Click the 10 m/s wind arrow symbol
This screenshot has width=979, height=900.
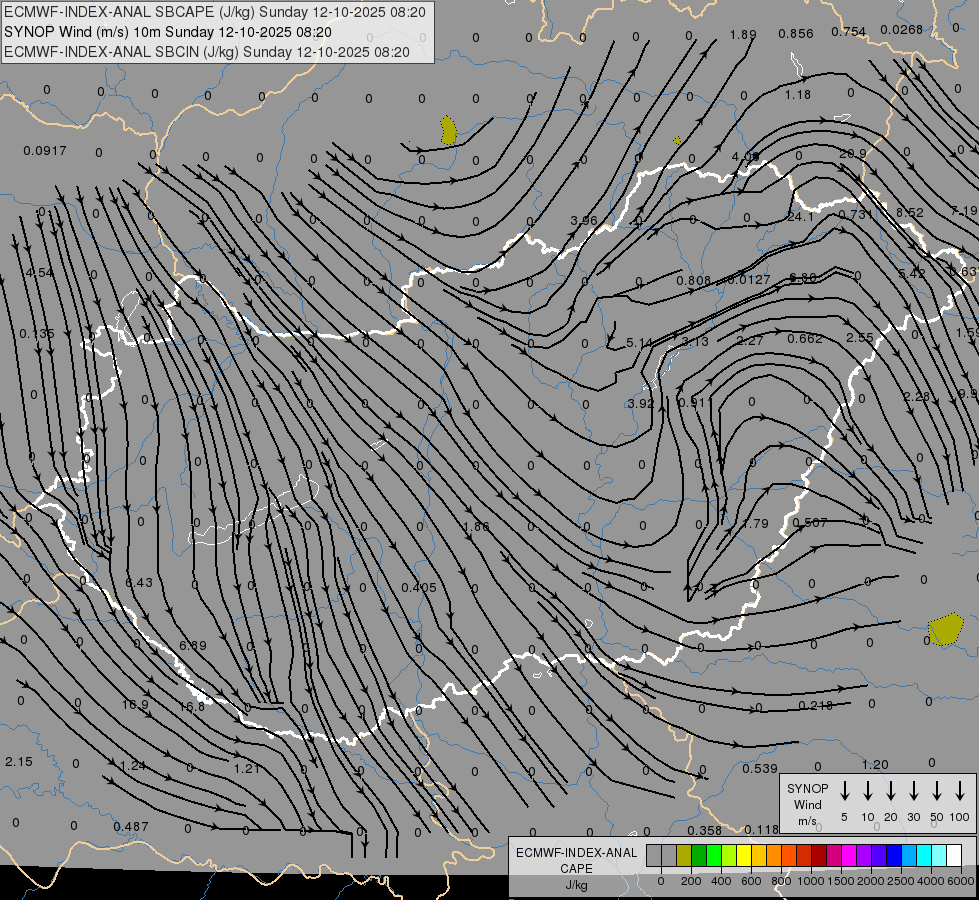(x=867, y=791)
